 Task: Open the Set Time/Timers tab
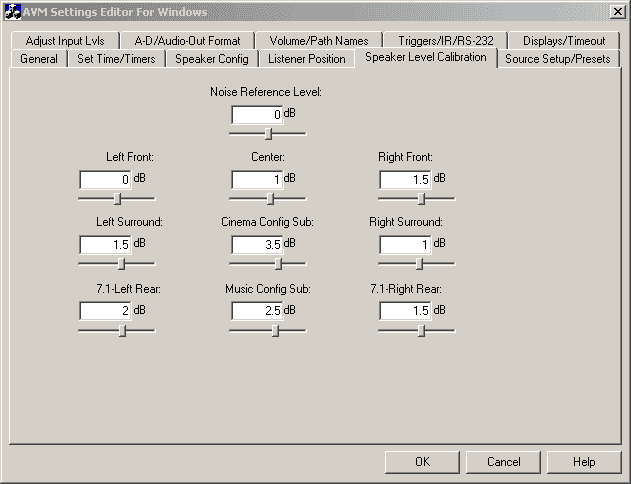pos(116,59)
